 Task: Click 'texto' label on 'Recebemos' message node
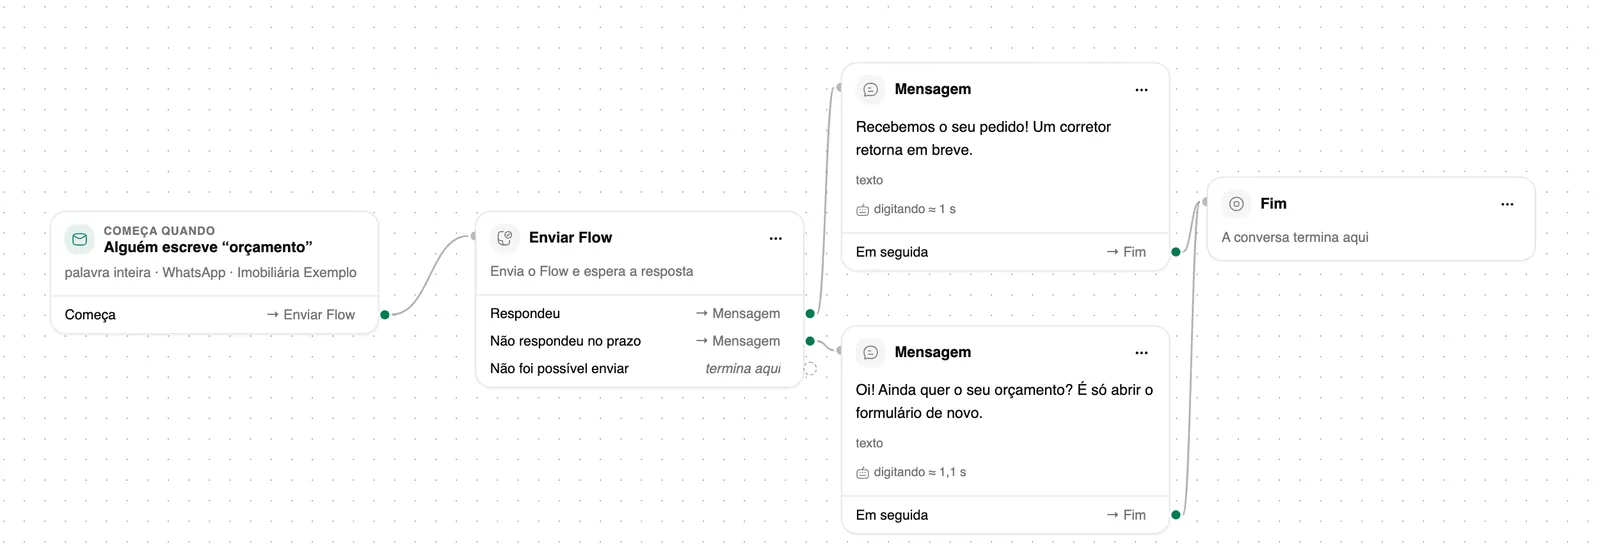[869, 181]
